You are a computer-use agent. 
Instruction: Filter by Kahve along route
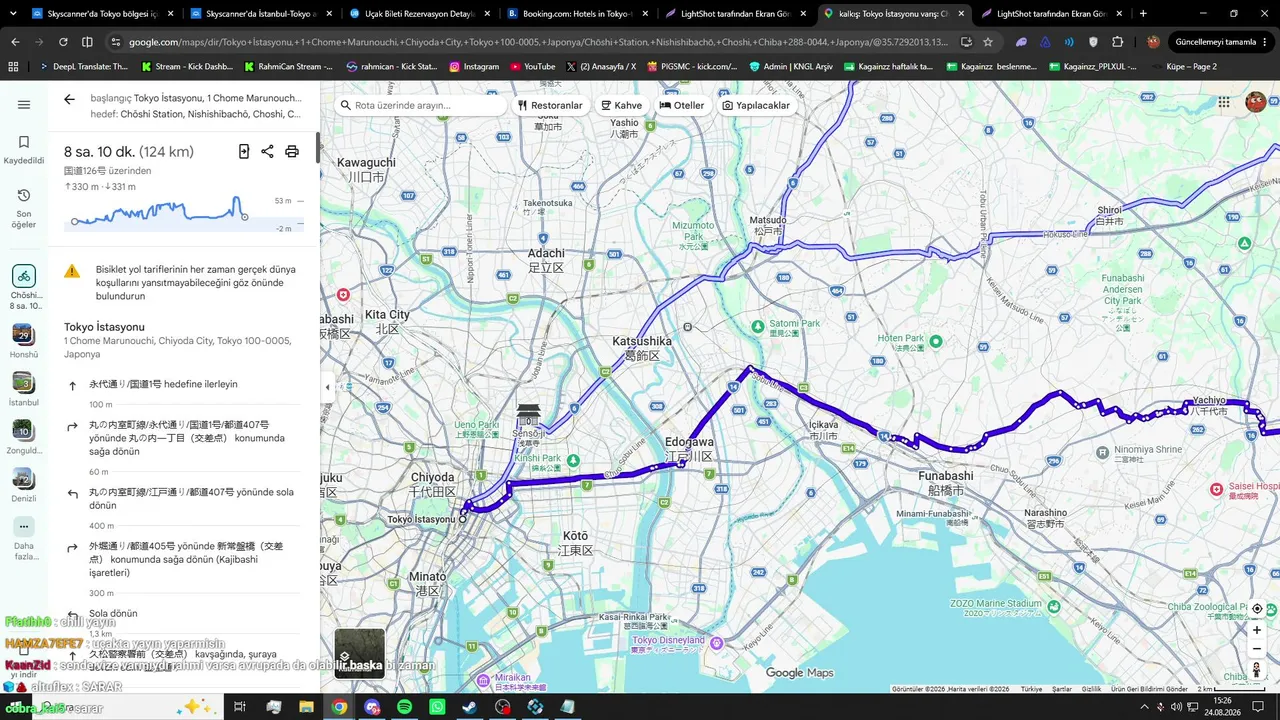click(621, 105)
